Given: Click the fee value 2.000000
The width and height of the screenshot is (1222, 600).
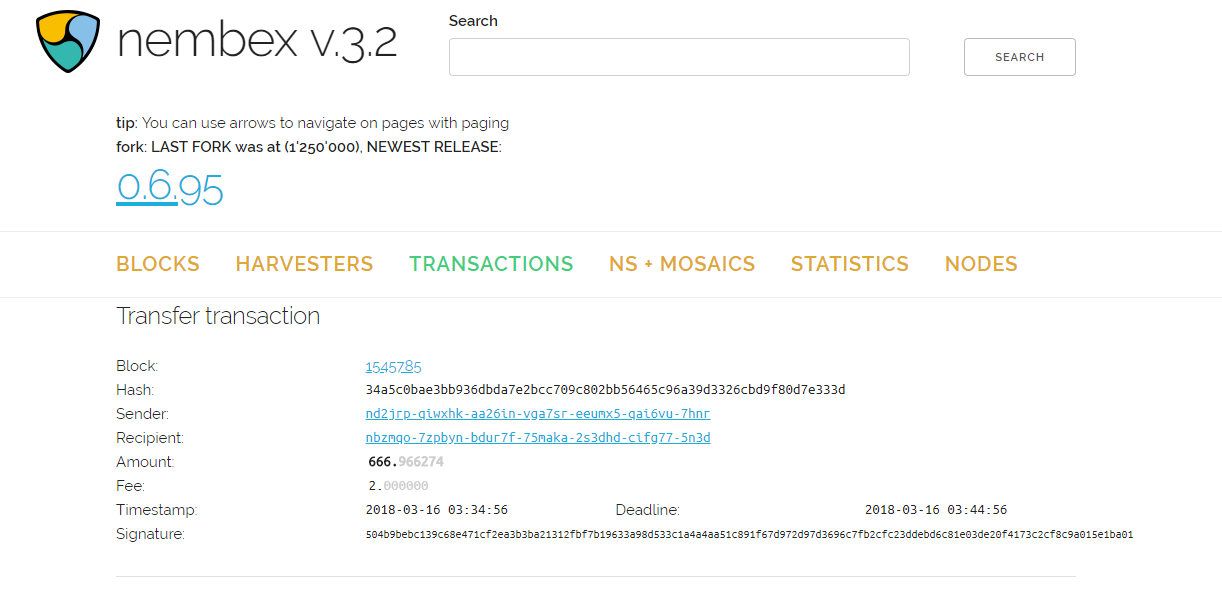Looking at the screenshot, I should pos(398,486).
